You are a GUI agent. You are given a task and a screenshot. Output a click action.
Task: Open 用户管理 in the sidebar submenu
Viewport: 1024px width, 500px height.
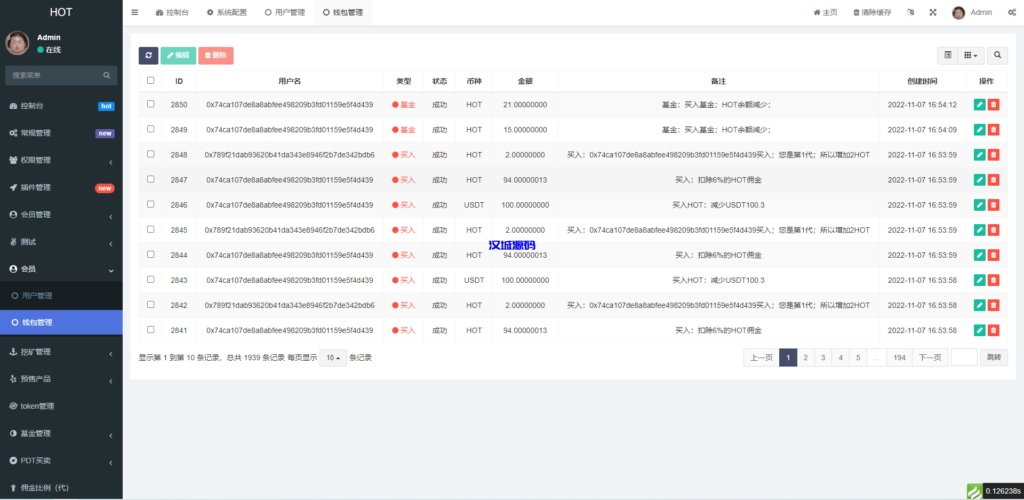click(38, 296)
